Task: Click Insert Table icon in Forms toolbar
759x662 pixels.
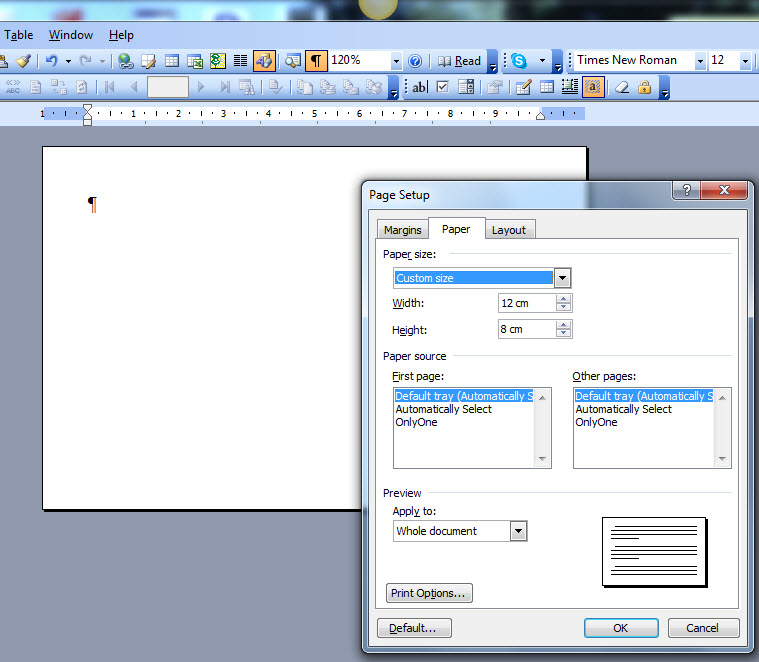Action: (547, 87)
